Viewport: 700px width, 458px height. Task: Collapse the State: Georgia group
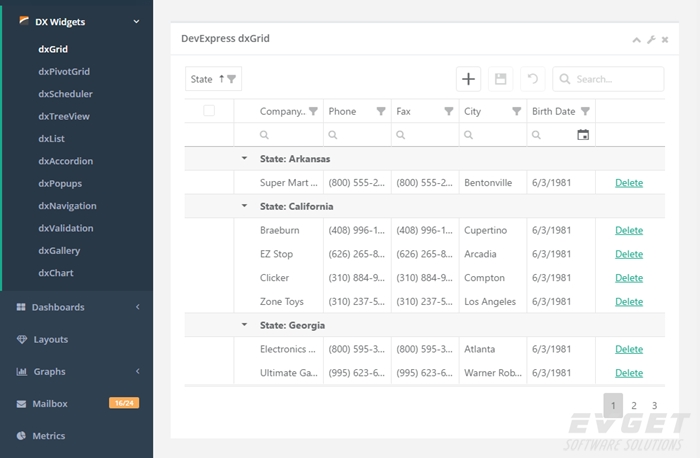click(244, 325)
